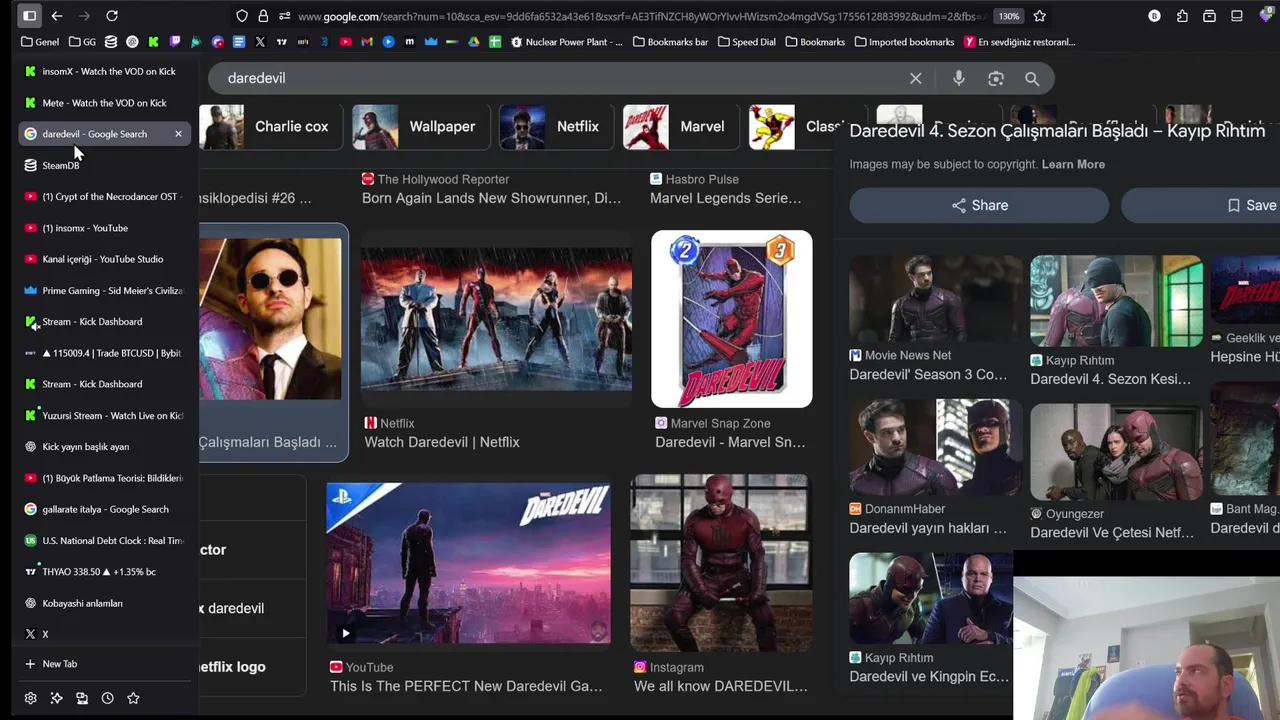
Task: Switch to the U.S. National Debt Clock tab
Action: click(x=104, y=541)
